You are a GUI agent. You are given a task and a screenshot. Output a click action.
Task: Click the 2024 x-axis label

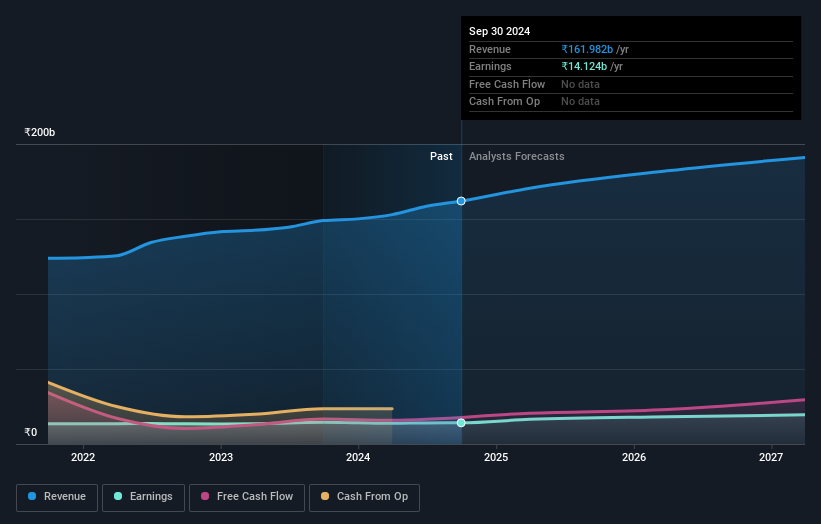pos(358,458)
